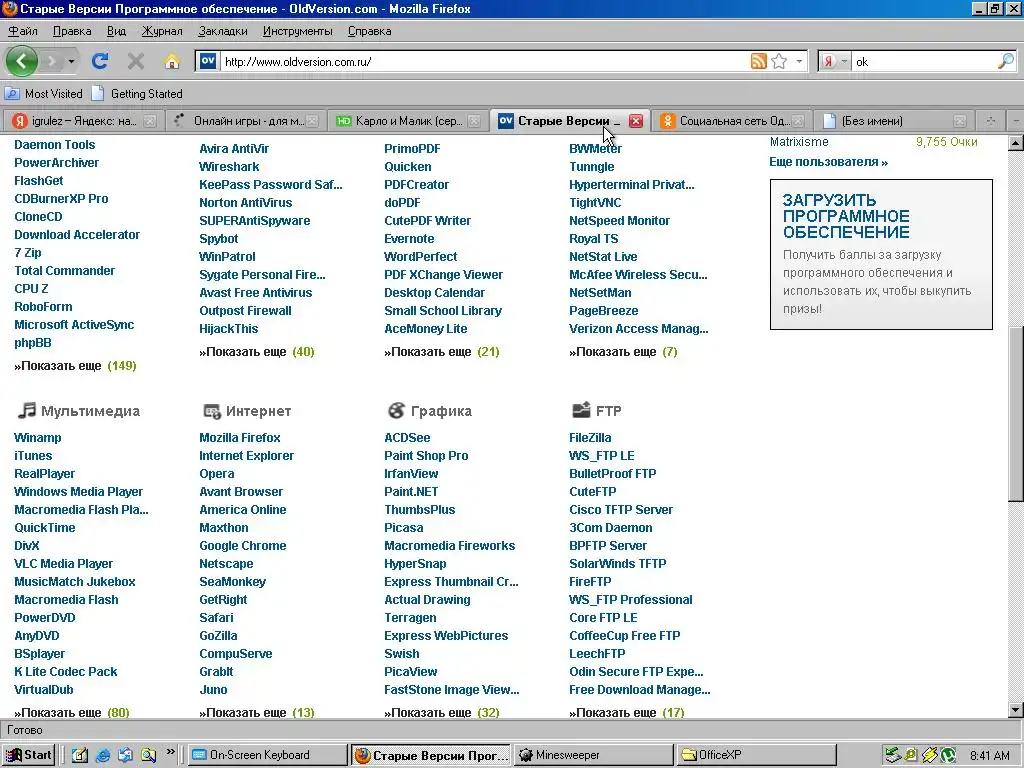Open the Закладки menu
Image resolution: width=1024 pixels, height=768 pixels.
(x=223, y=31)
